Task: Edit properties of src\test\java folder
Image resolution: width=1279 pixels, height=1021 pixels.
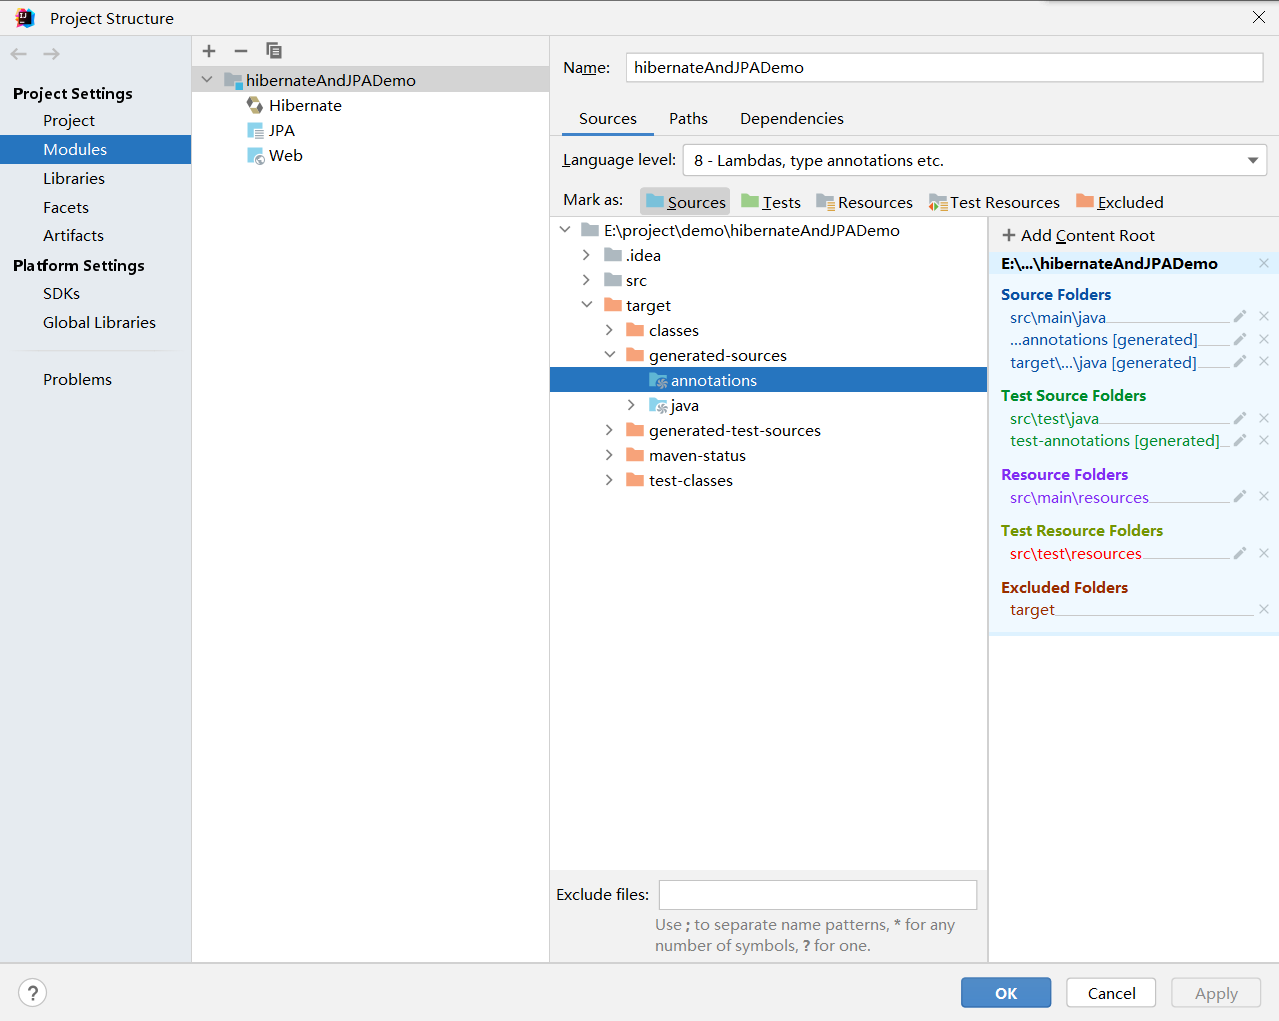Action: click(x=1240, y=418)
